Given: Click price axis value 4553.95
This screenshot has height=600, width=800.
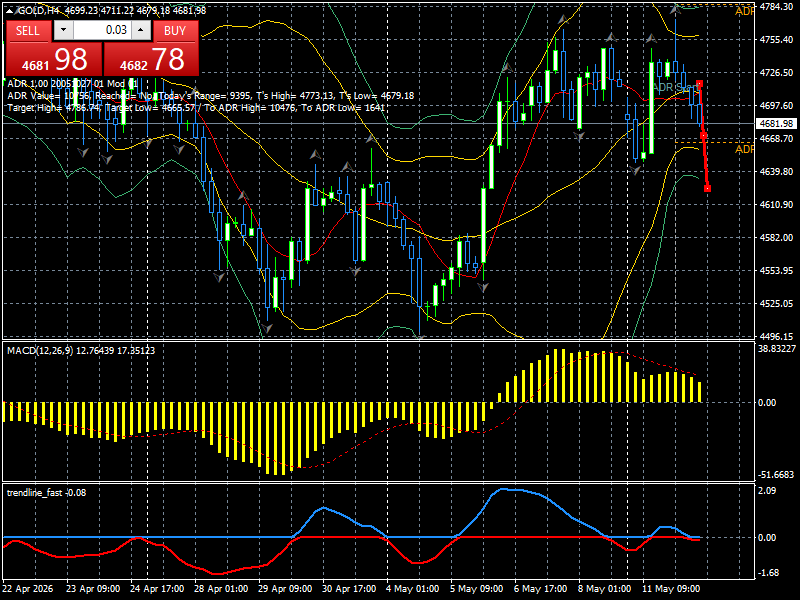Looking at the screenshot, I should (776, 270).
